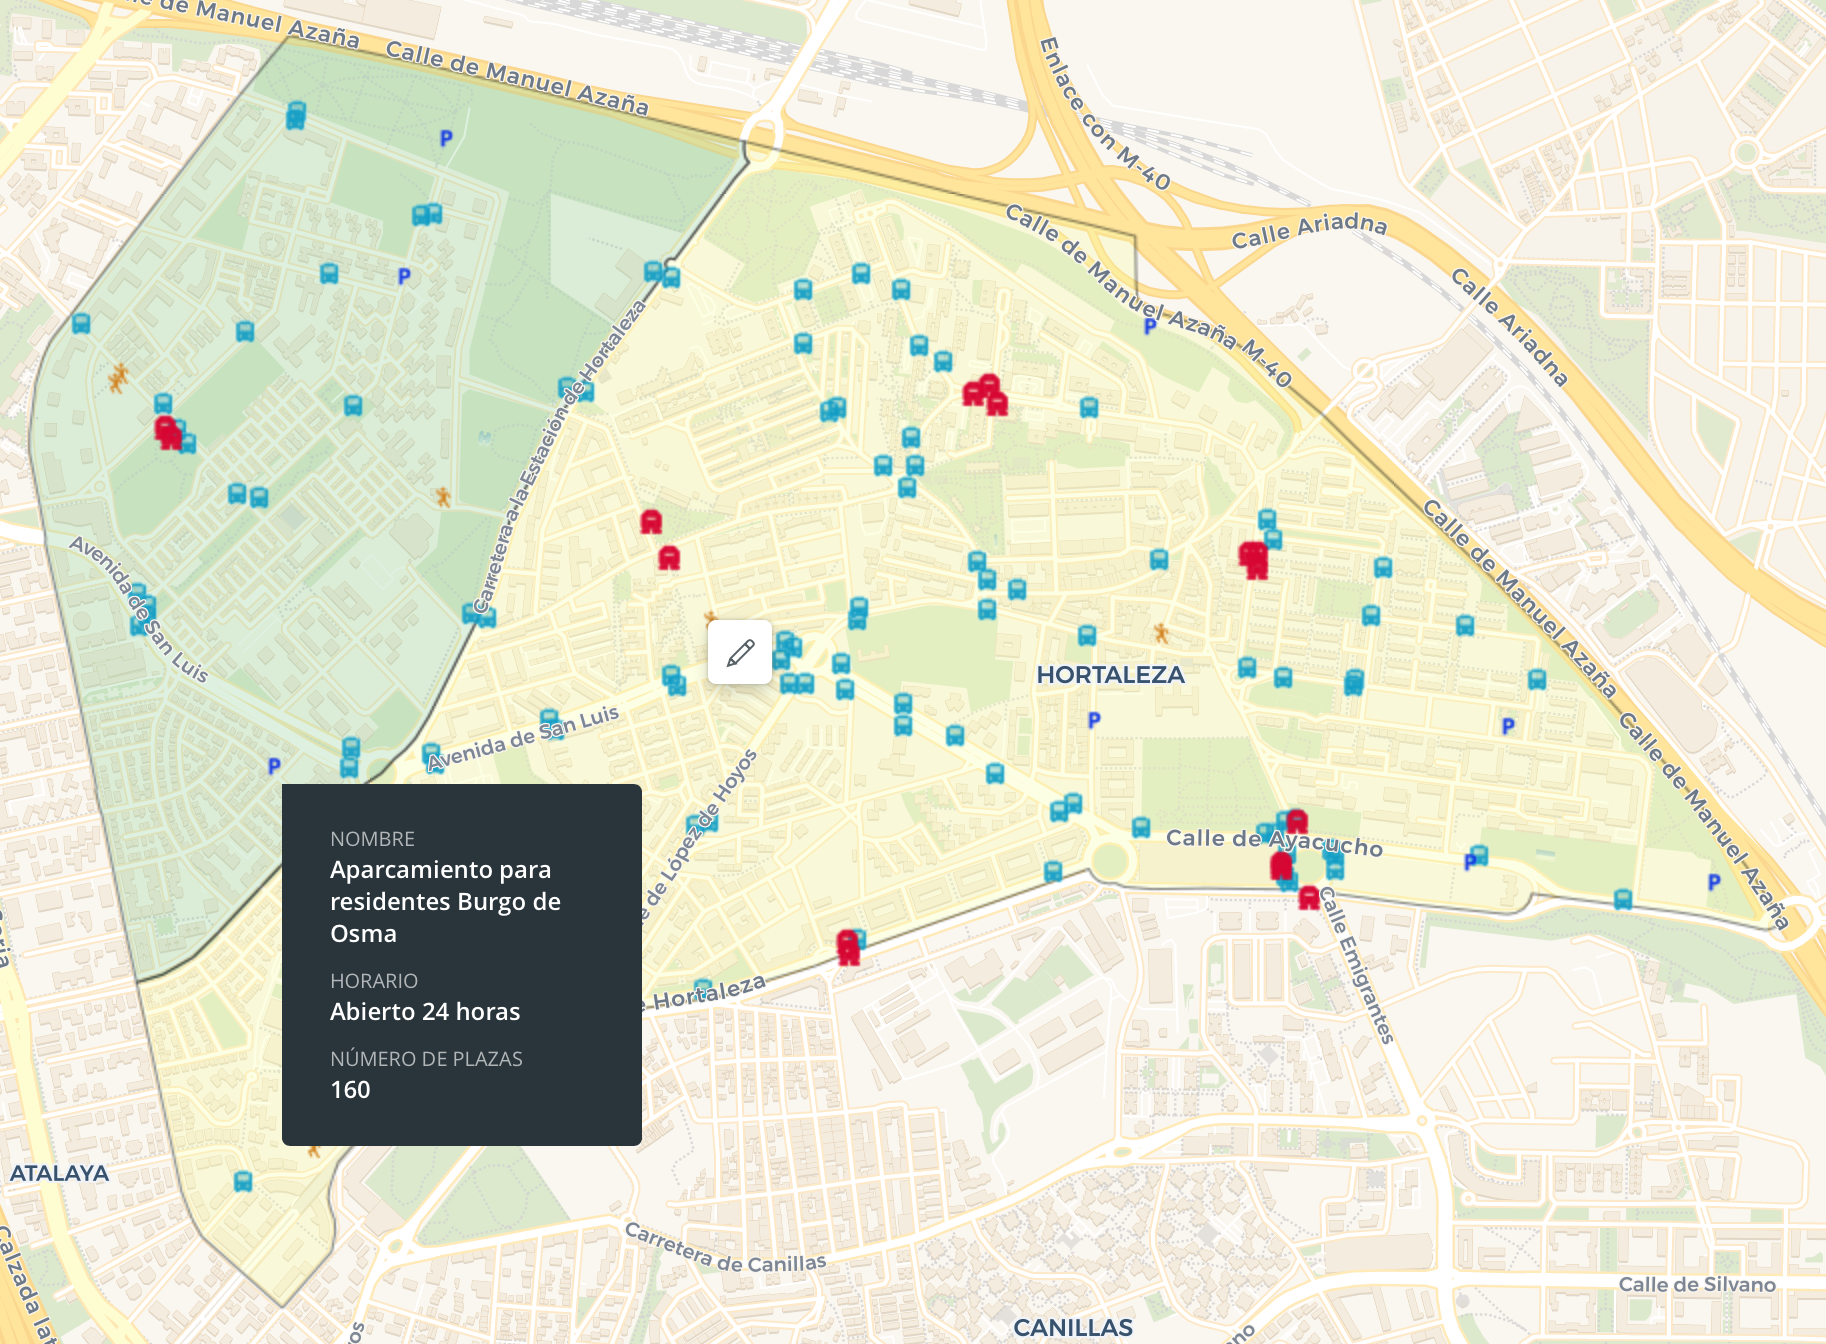The height and width of the screenshot is (1344, 1826).
Task: Click the pencil edit button
Action: point(740,653)
